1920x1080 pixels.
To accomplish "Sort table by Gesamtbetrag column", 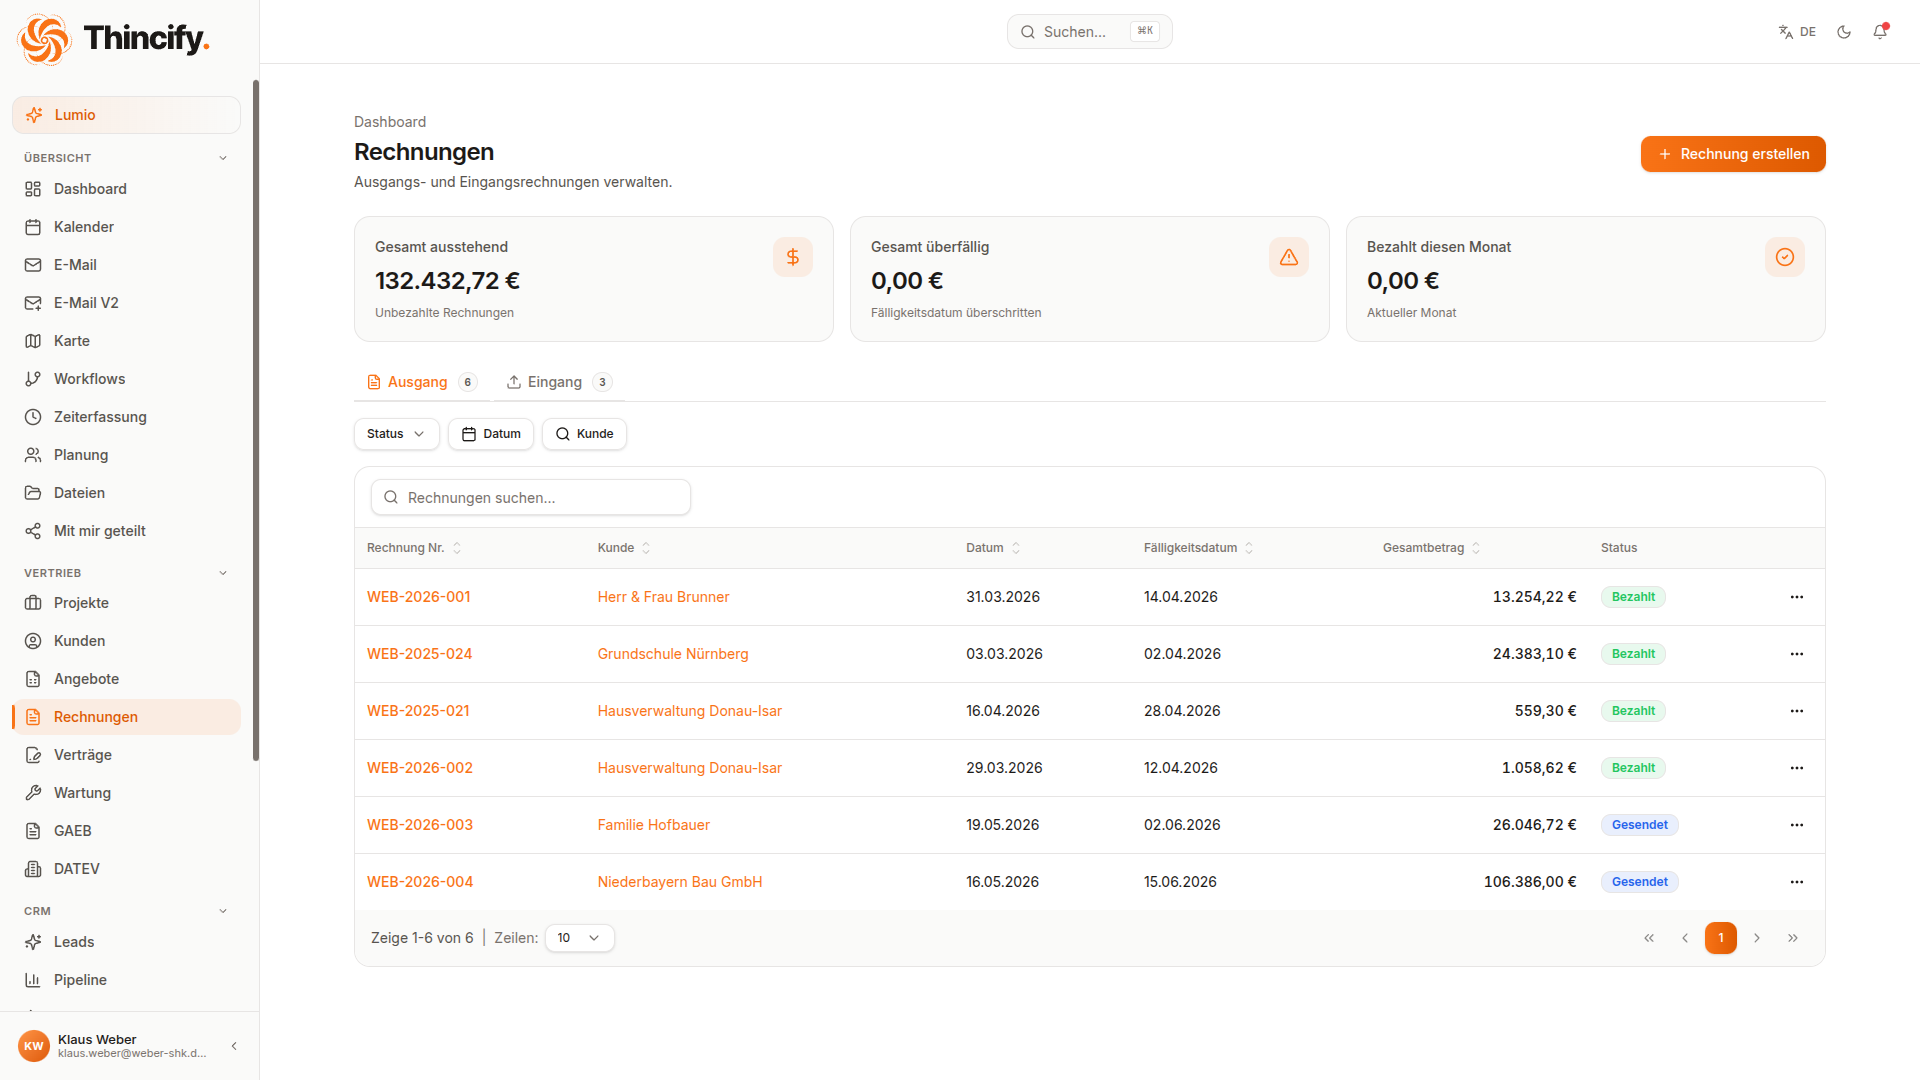I will coord(1431,548).
